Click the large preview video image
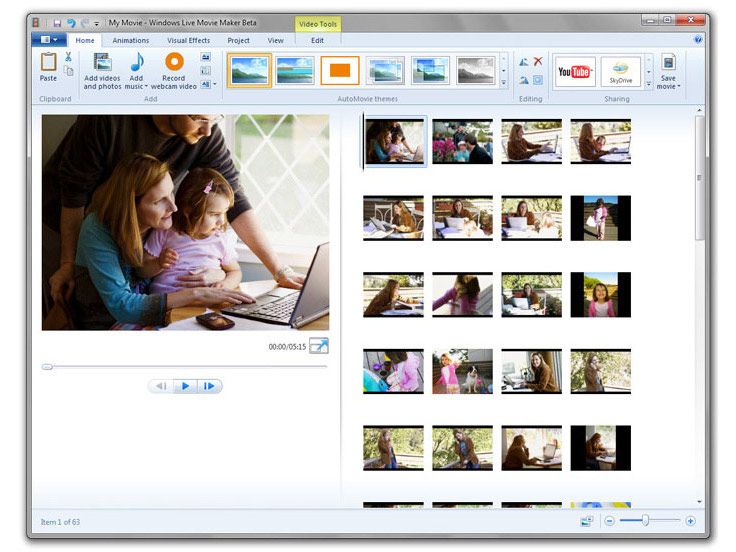 tap(185, 222)
